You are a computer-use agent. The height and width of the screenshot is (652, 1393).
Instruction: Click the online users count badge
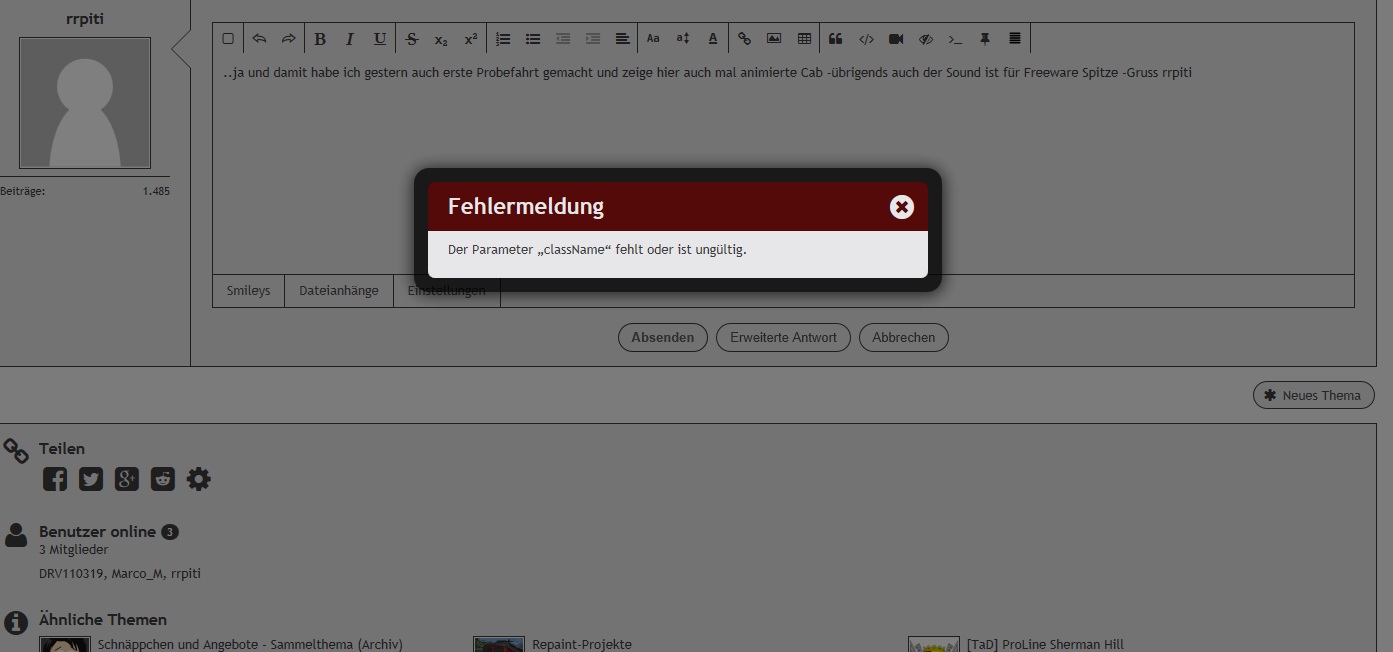tap(170, 532)
